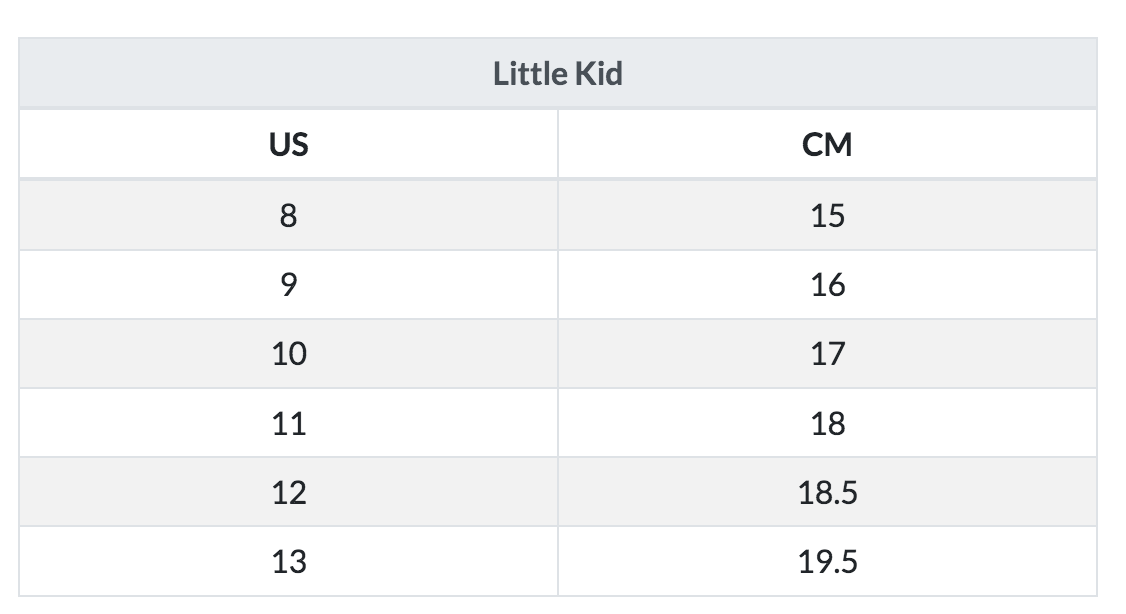Select US size 9 cell
This screenshot has height=614, width=1126.
[288, 285]
